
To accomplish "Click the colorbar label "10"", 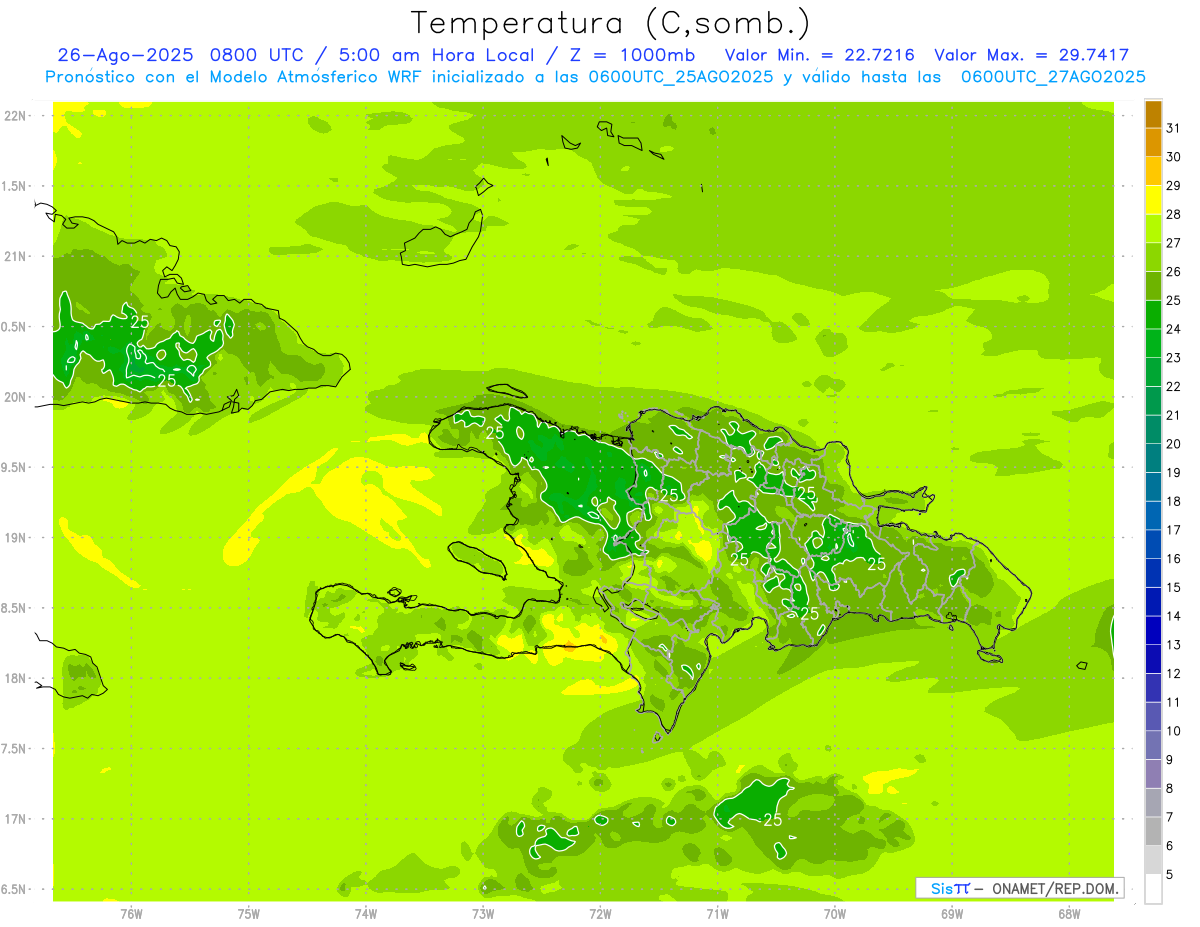I will click(1173, 731).
